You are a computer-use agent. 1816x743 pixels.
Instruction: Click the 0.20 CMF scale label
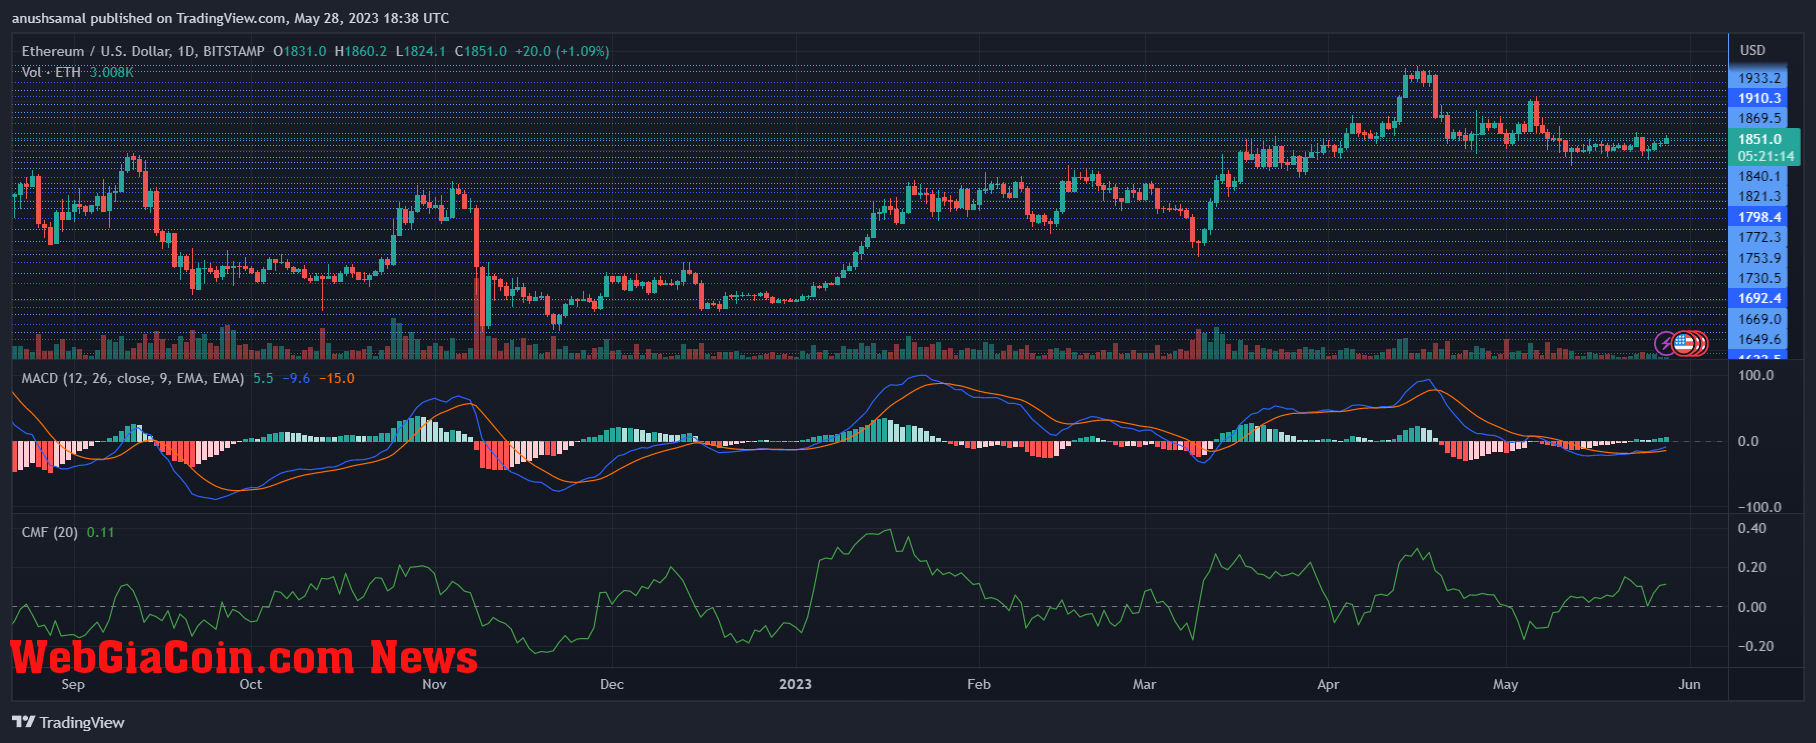point(1752,567)
